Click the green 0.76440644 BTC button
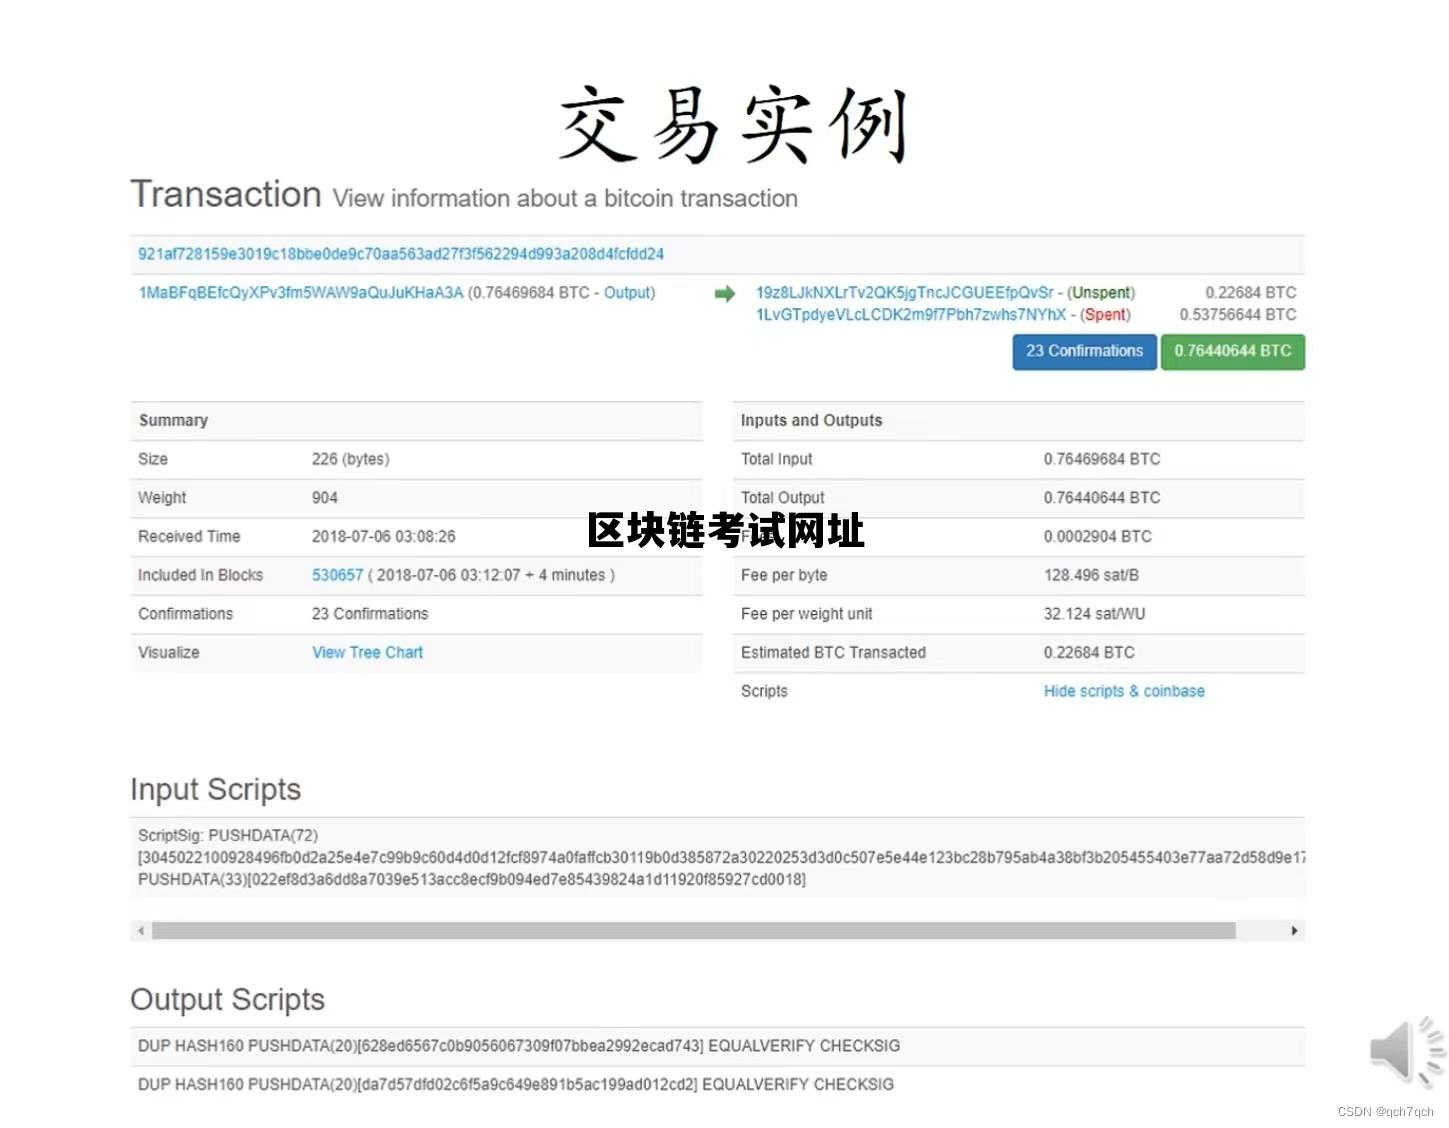Viewport: 1449px width, 1128px height. tap(1233, 351)
